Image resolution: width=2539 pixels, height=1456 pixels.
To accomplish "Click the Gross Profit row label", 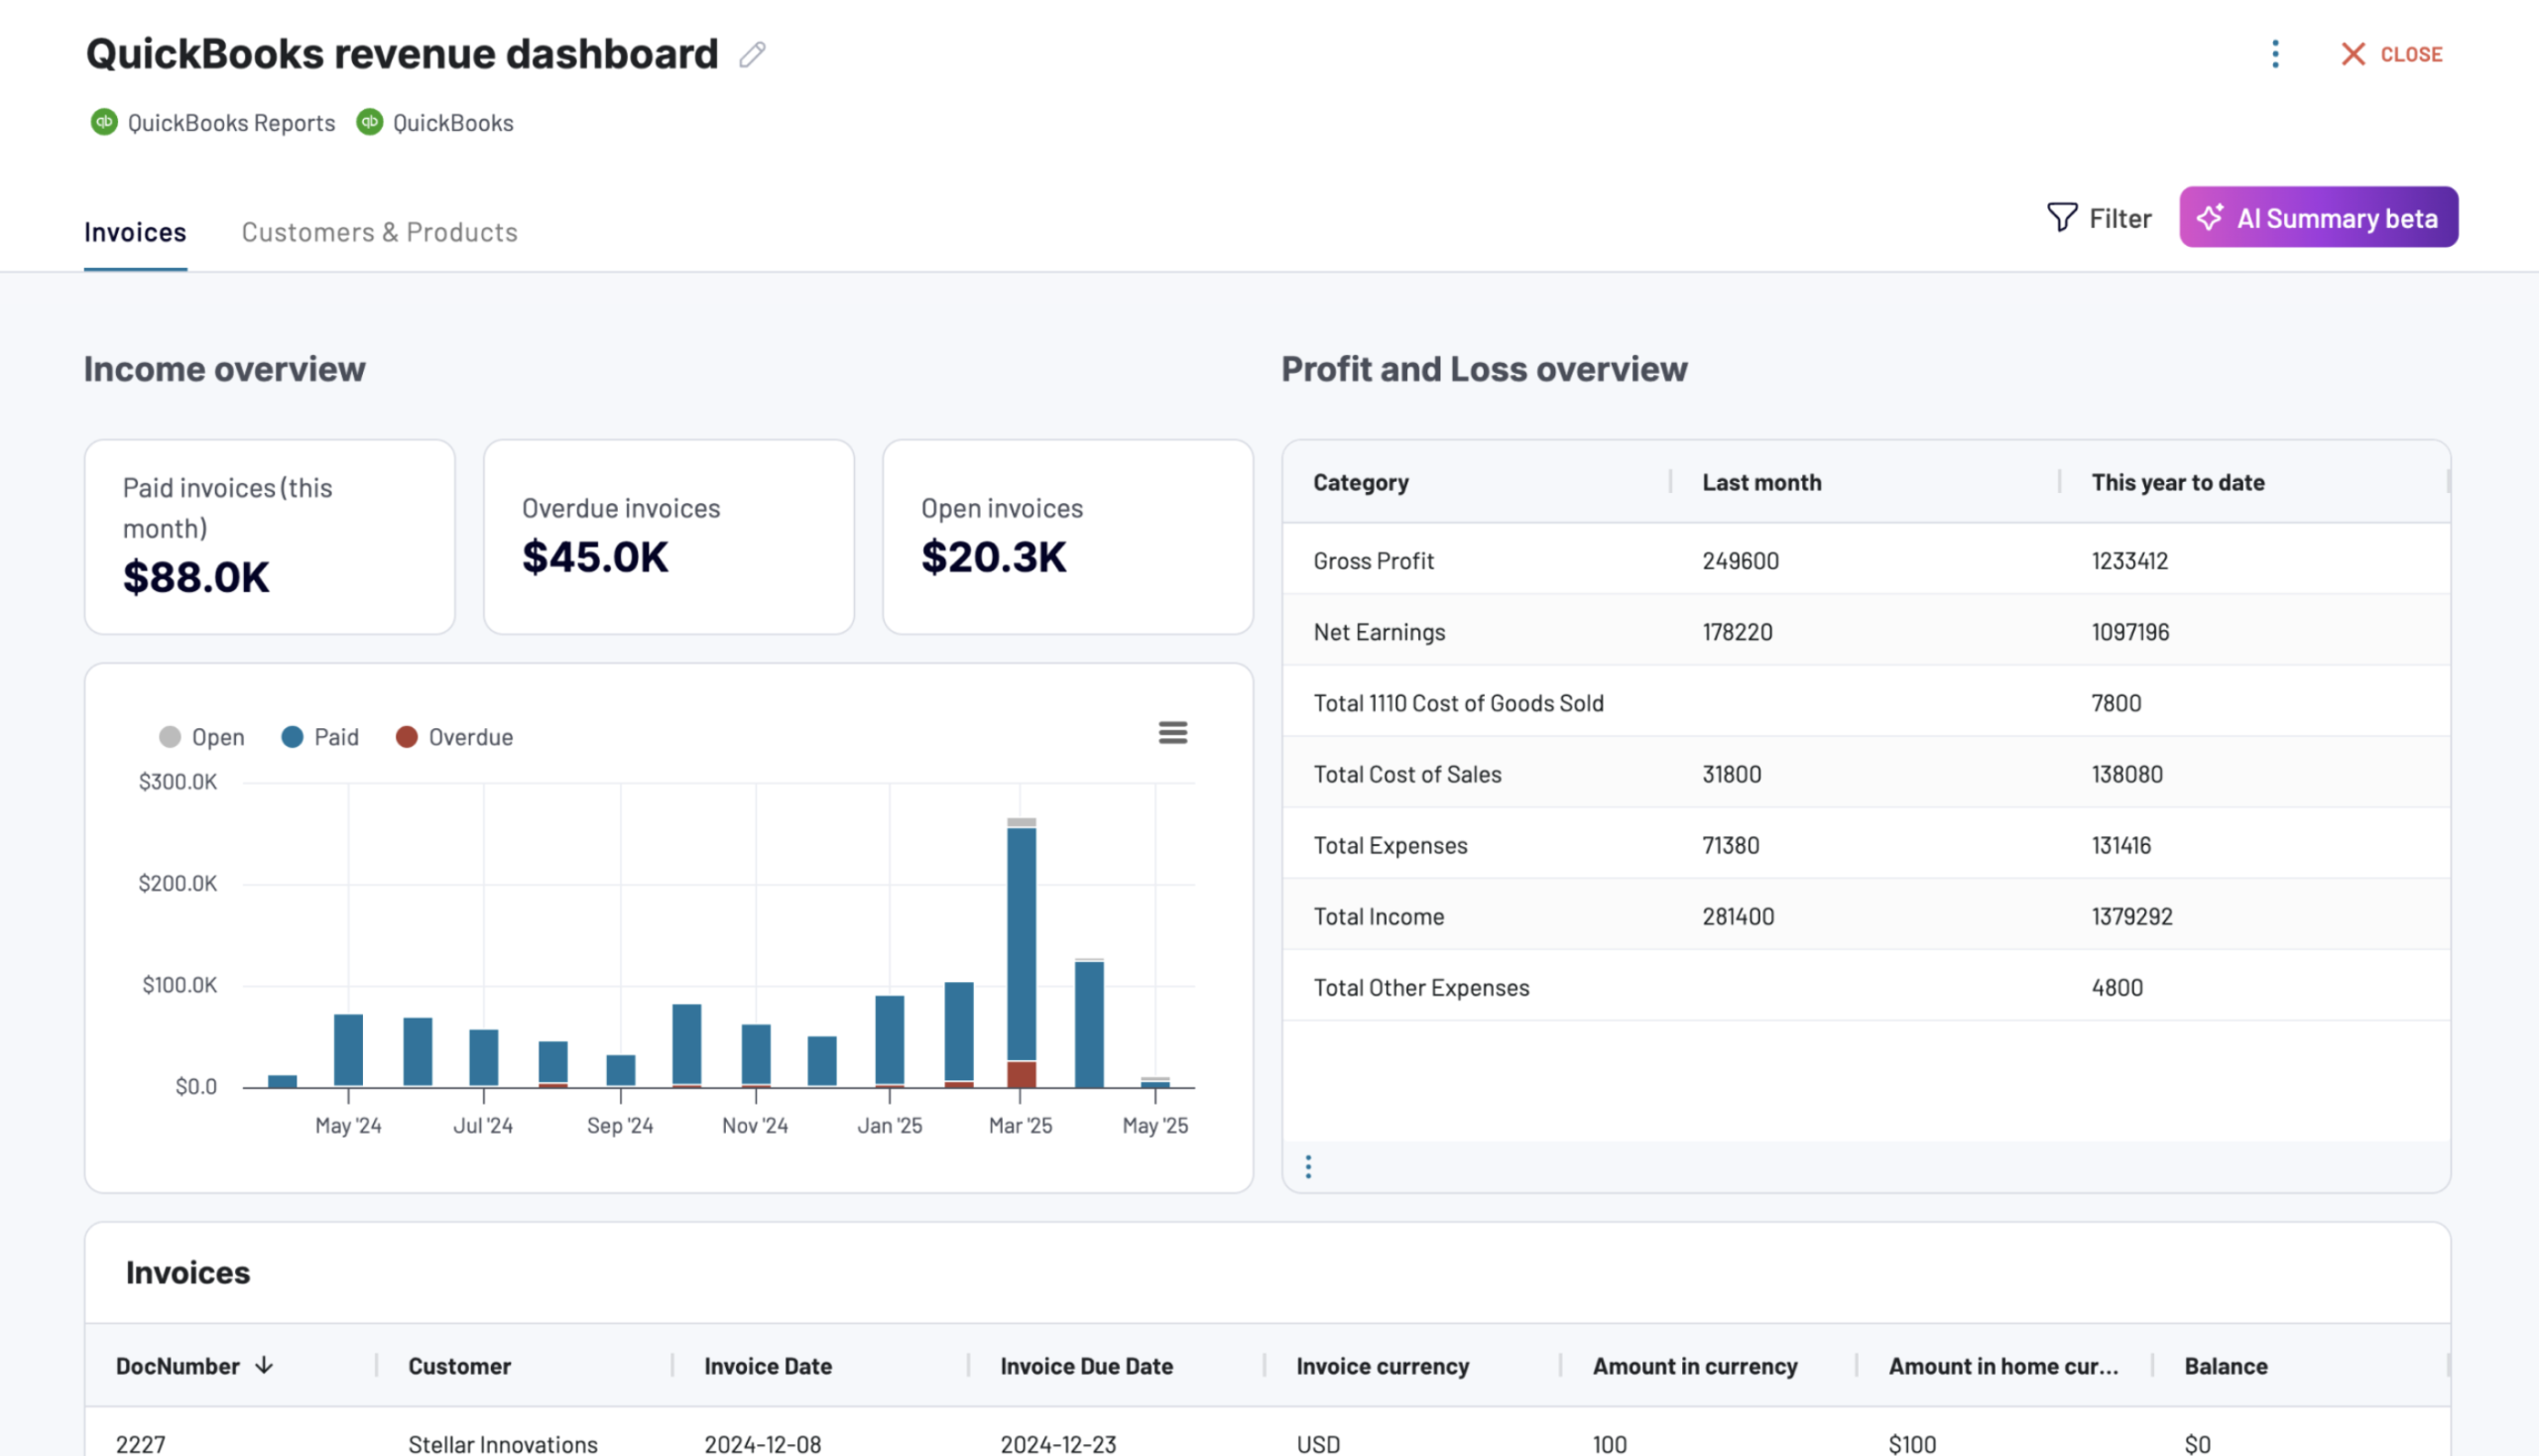I will click(1374, 561).
